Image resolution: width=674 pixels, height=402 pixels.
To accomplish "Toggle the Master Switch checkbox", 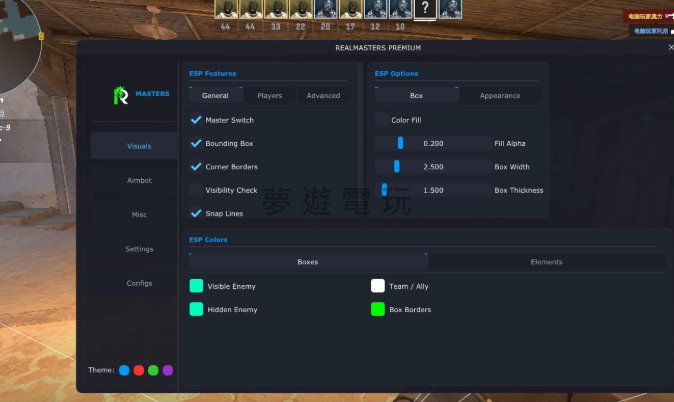I will 196,120.
